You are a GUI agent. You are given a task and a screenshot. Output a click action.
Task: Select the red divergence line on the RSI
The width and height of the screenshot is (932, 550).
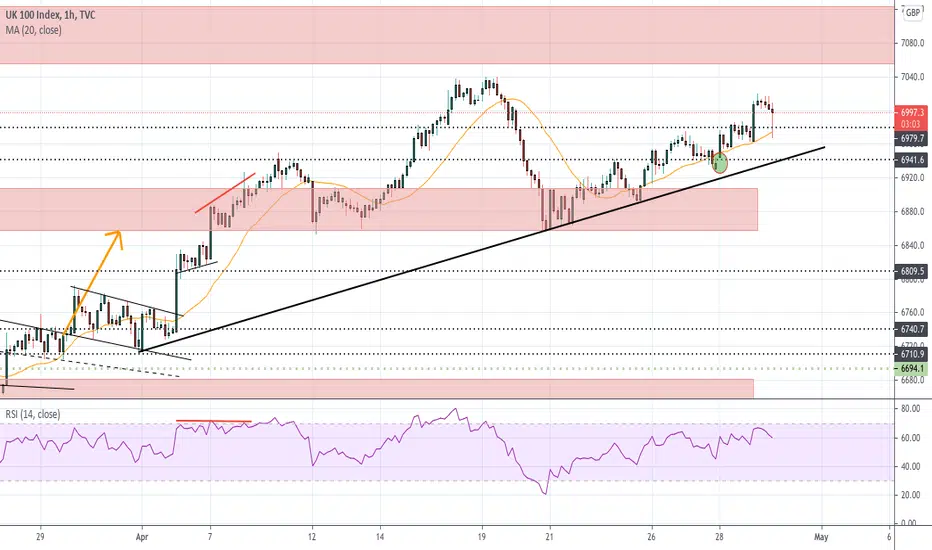214,421
